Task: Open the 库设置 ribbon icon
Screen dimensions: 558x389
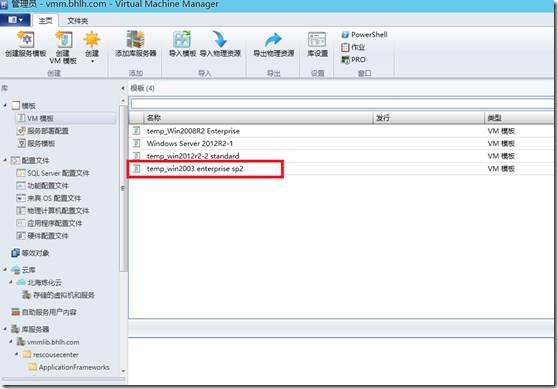Action: pos(317,40)
